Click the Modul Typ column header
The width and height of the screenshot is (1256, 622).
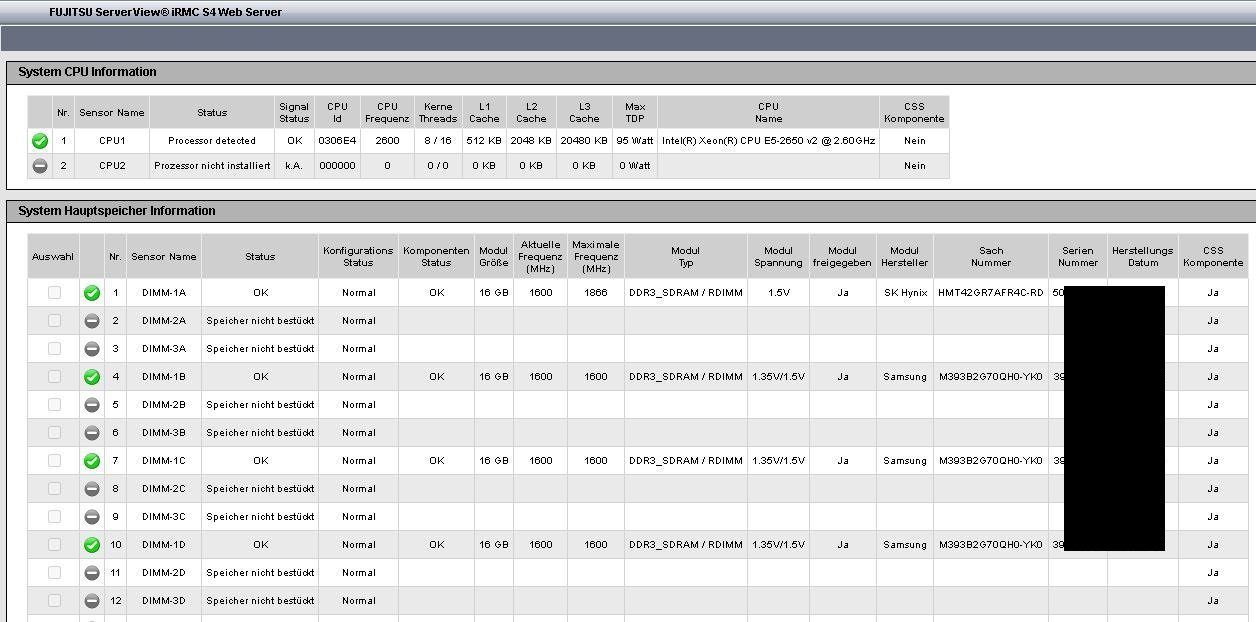686,257
